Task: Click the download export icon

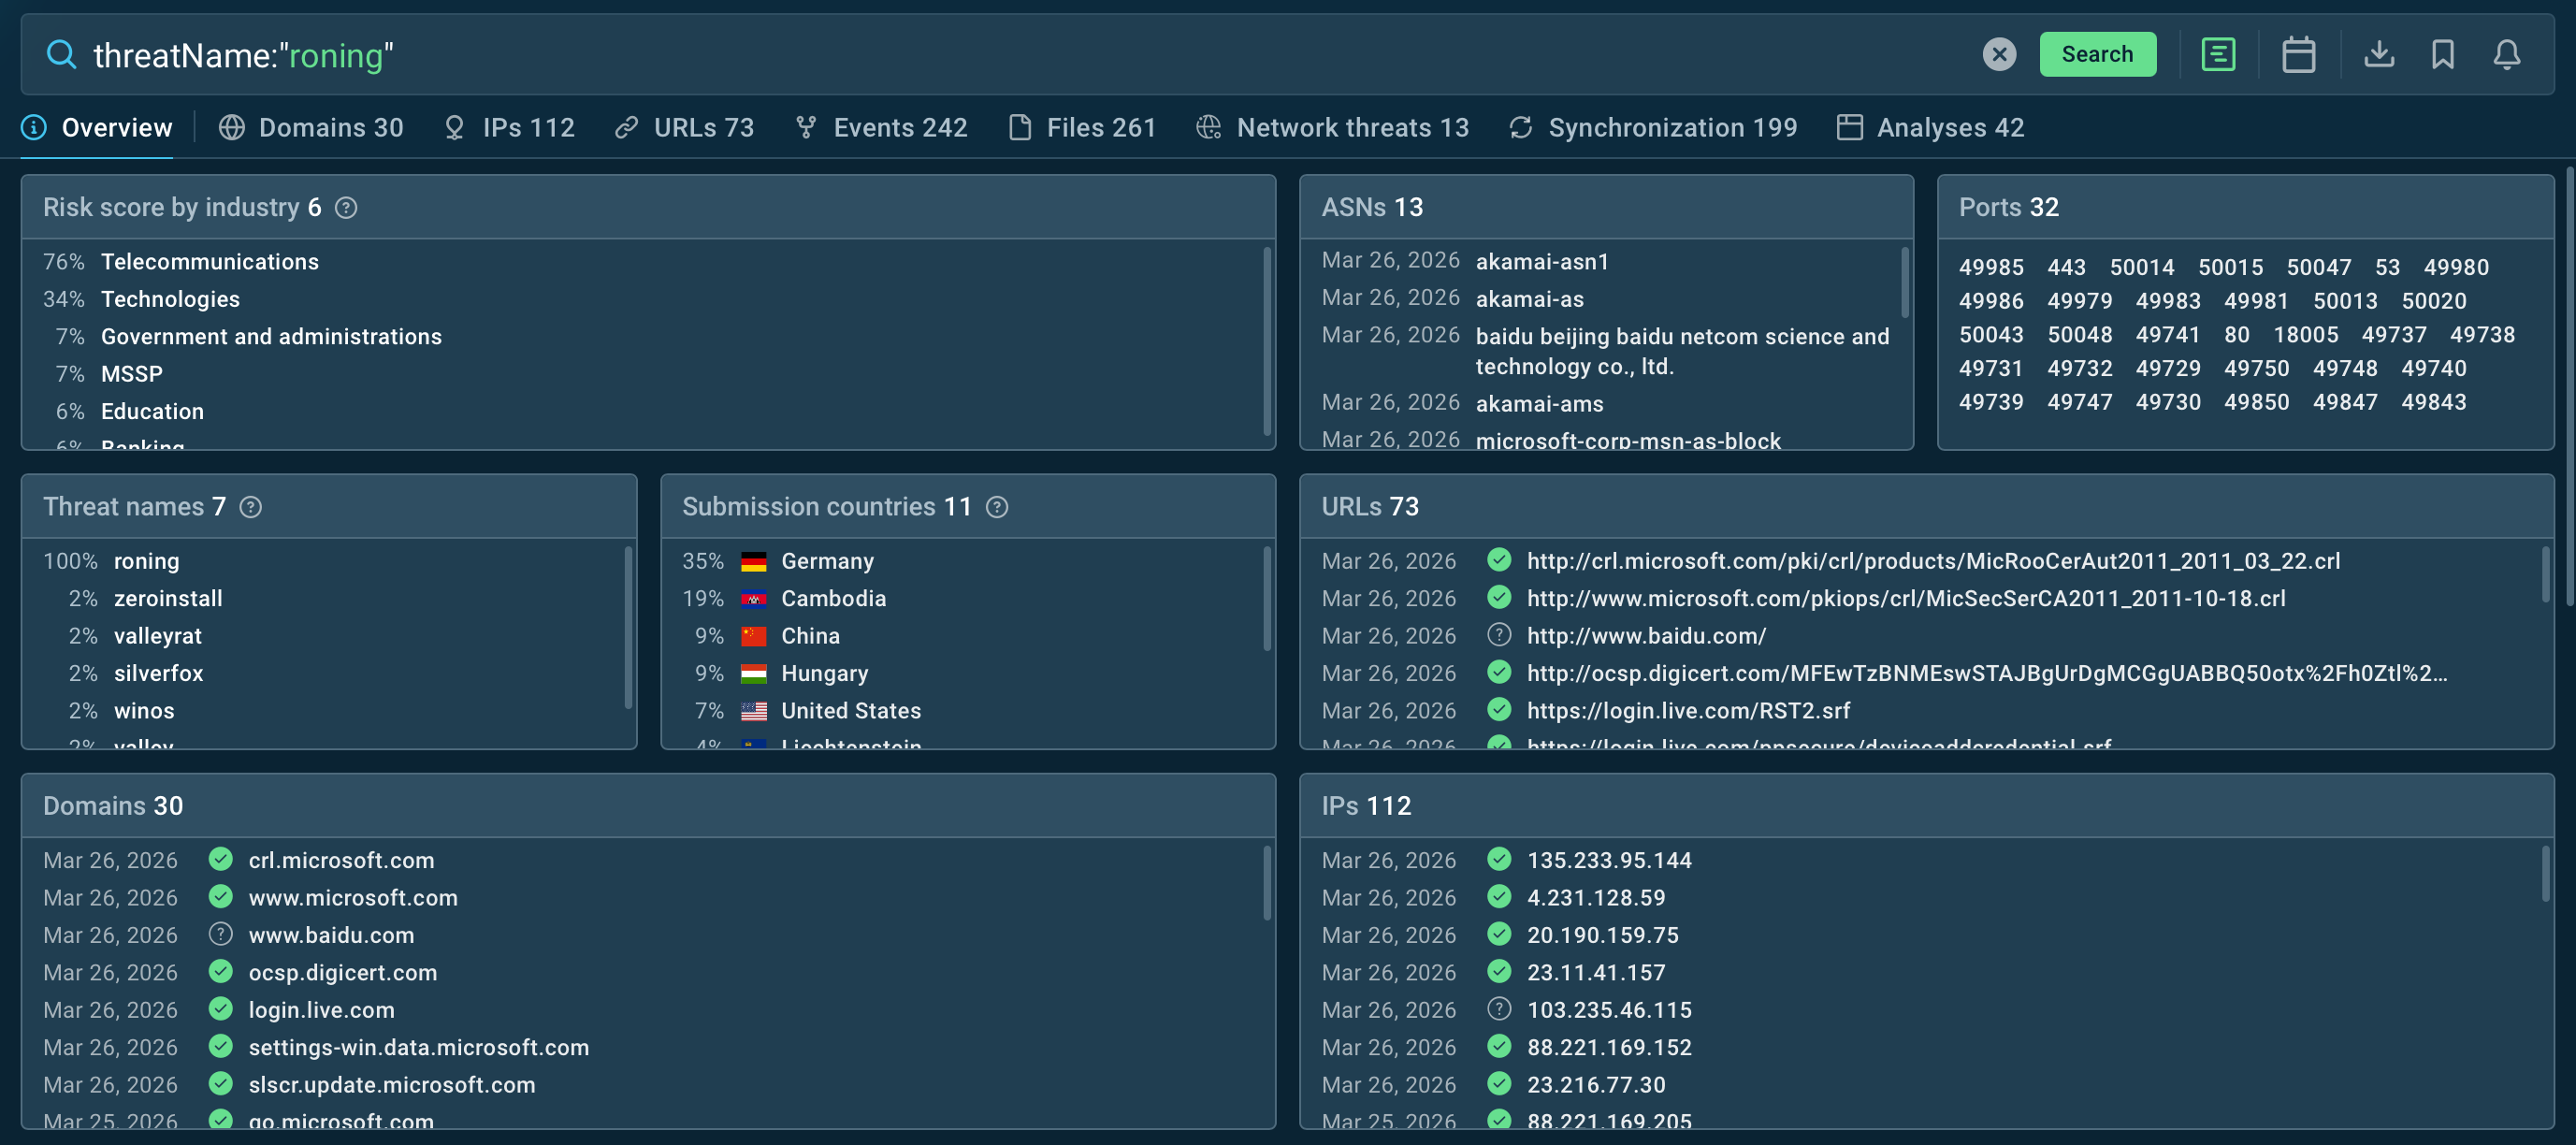Action: pos(2380,55)
